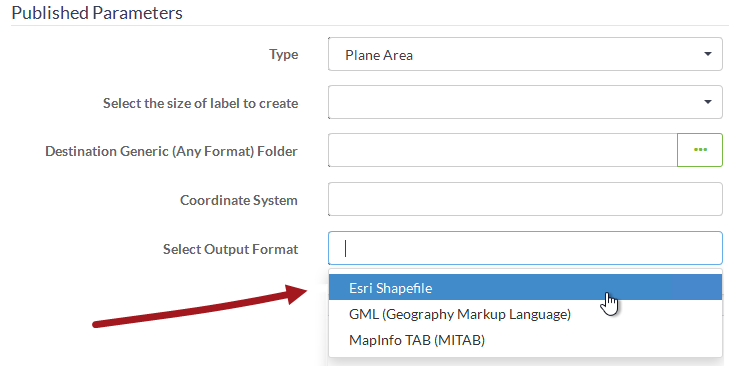Screen dimensions: 729x370
Task: Focus the Destination Generic Folder text field
Action: [503, 150]
